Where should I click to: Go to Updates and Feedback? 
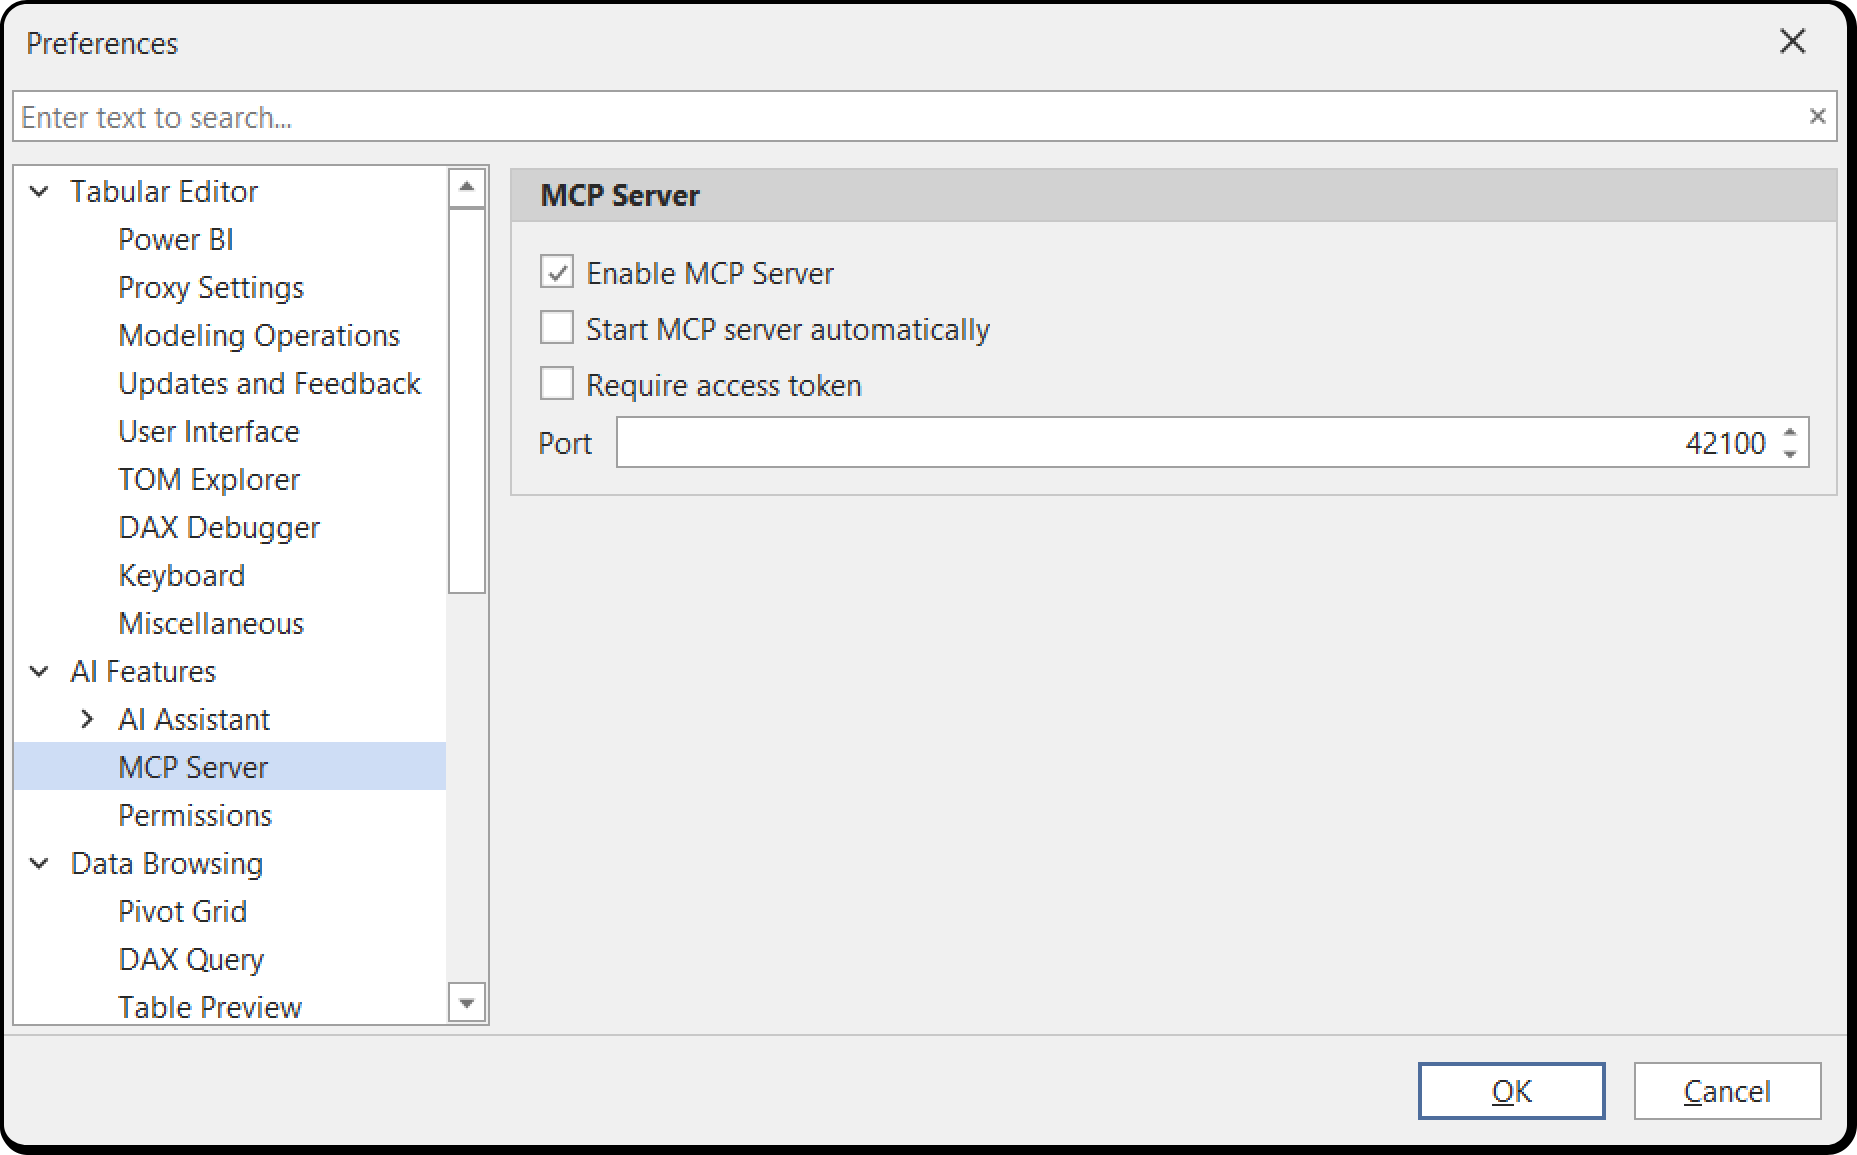point(269,383)
